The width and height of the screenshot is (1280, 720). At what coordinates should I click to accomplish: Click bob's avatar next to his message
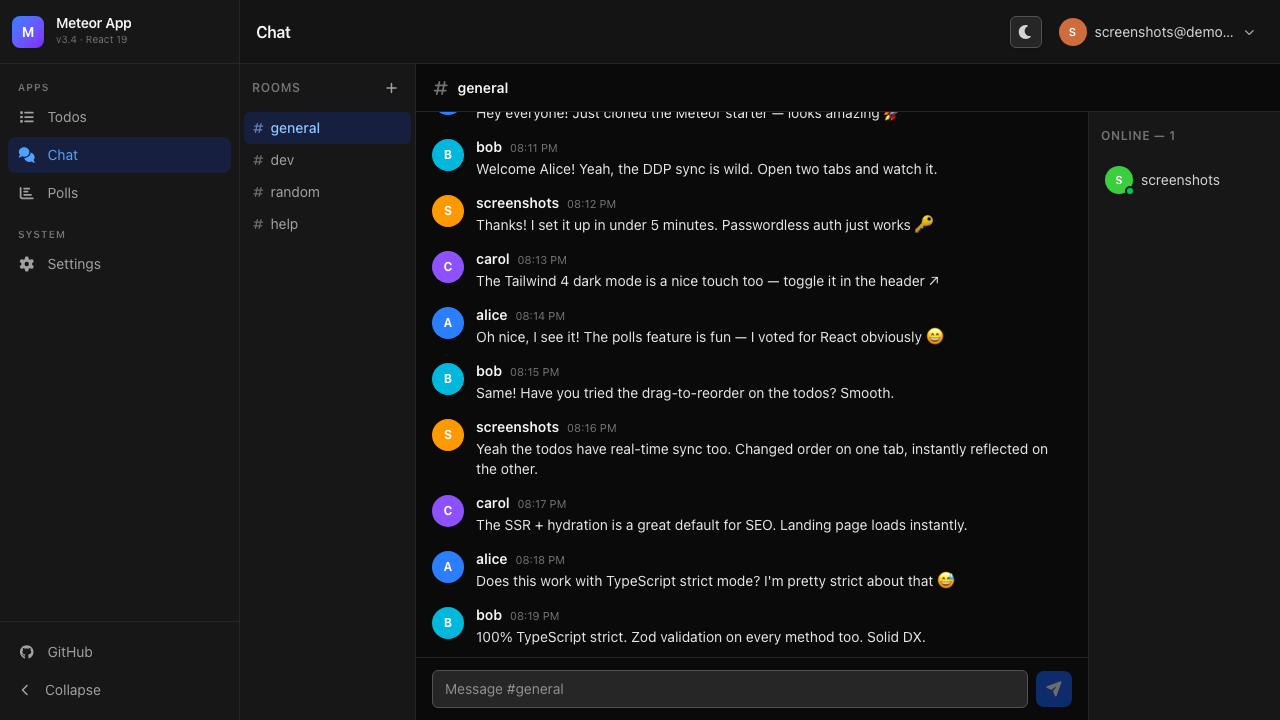(447, 155)
